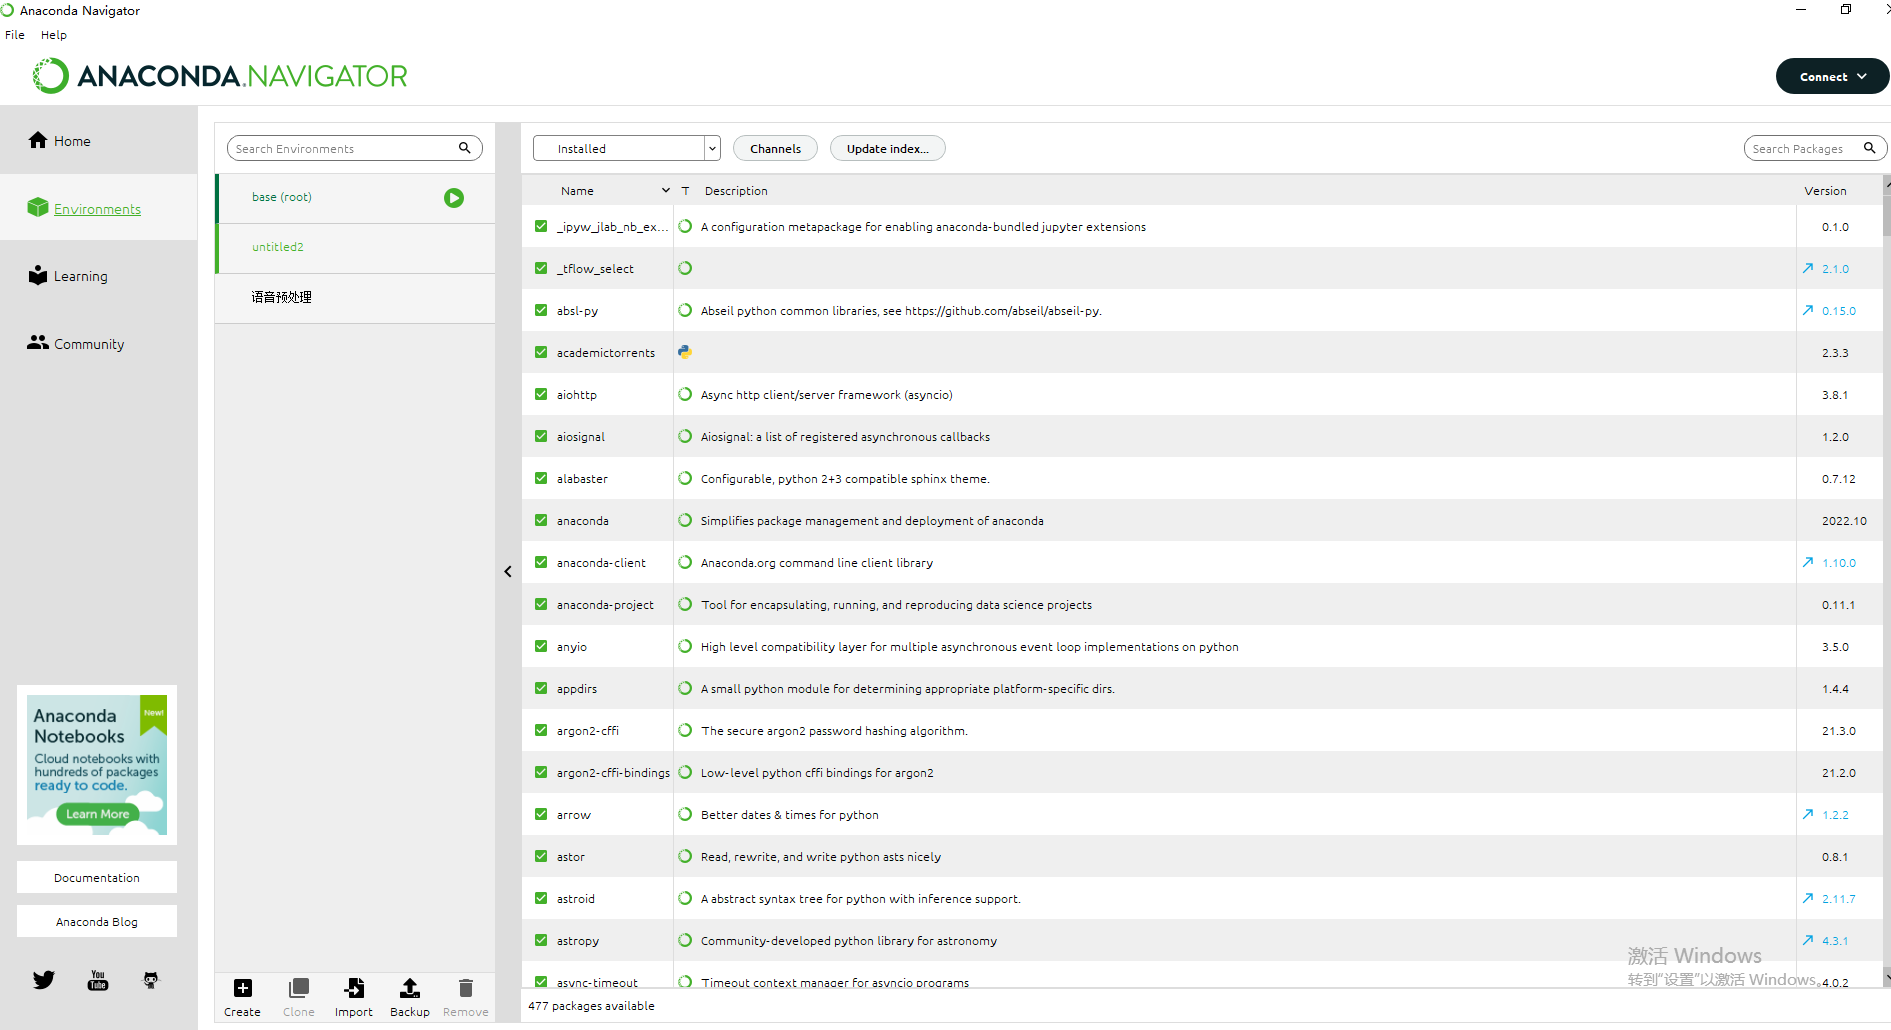The width and height of the screenshot is (1891, 1030).
Task: Click the update arrow for astroid version
Action: point(1808,898)
